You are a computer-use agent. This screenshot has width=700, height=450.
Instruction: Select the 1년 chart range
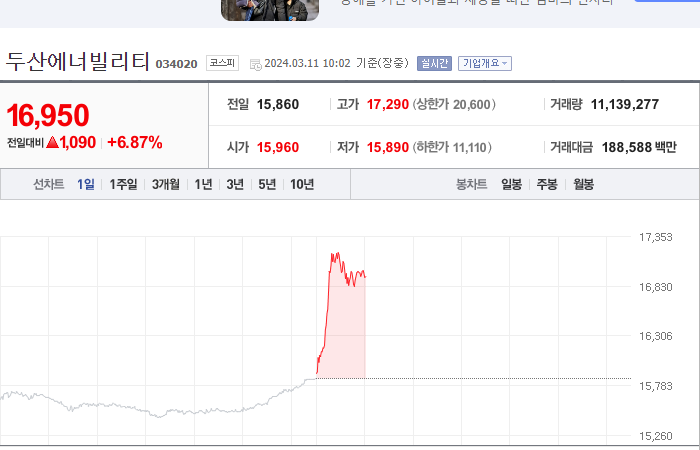[203, 184]
